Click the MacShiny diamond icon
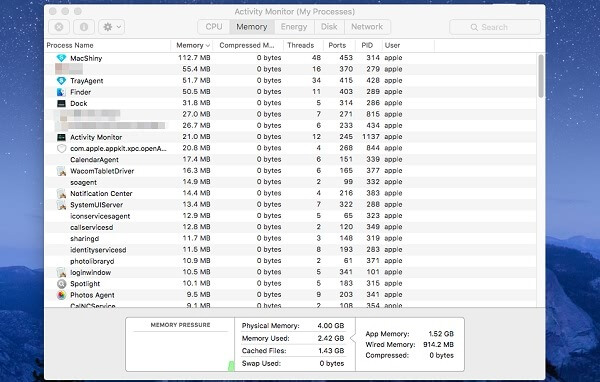The height and width of the screenshot is (382, 600). click(61, 58)
